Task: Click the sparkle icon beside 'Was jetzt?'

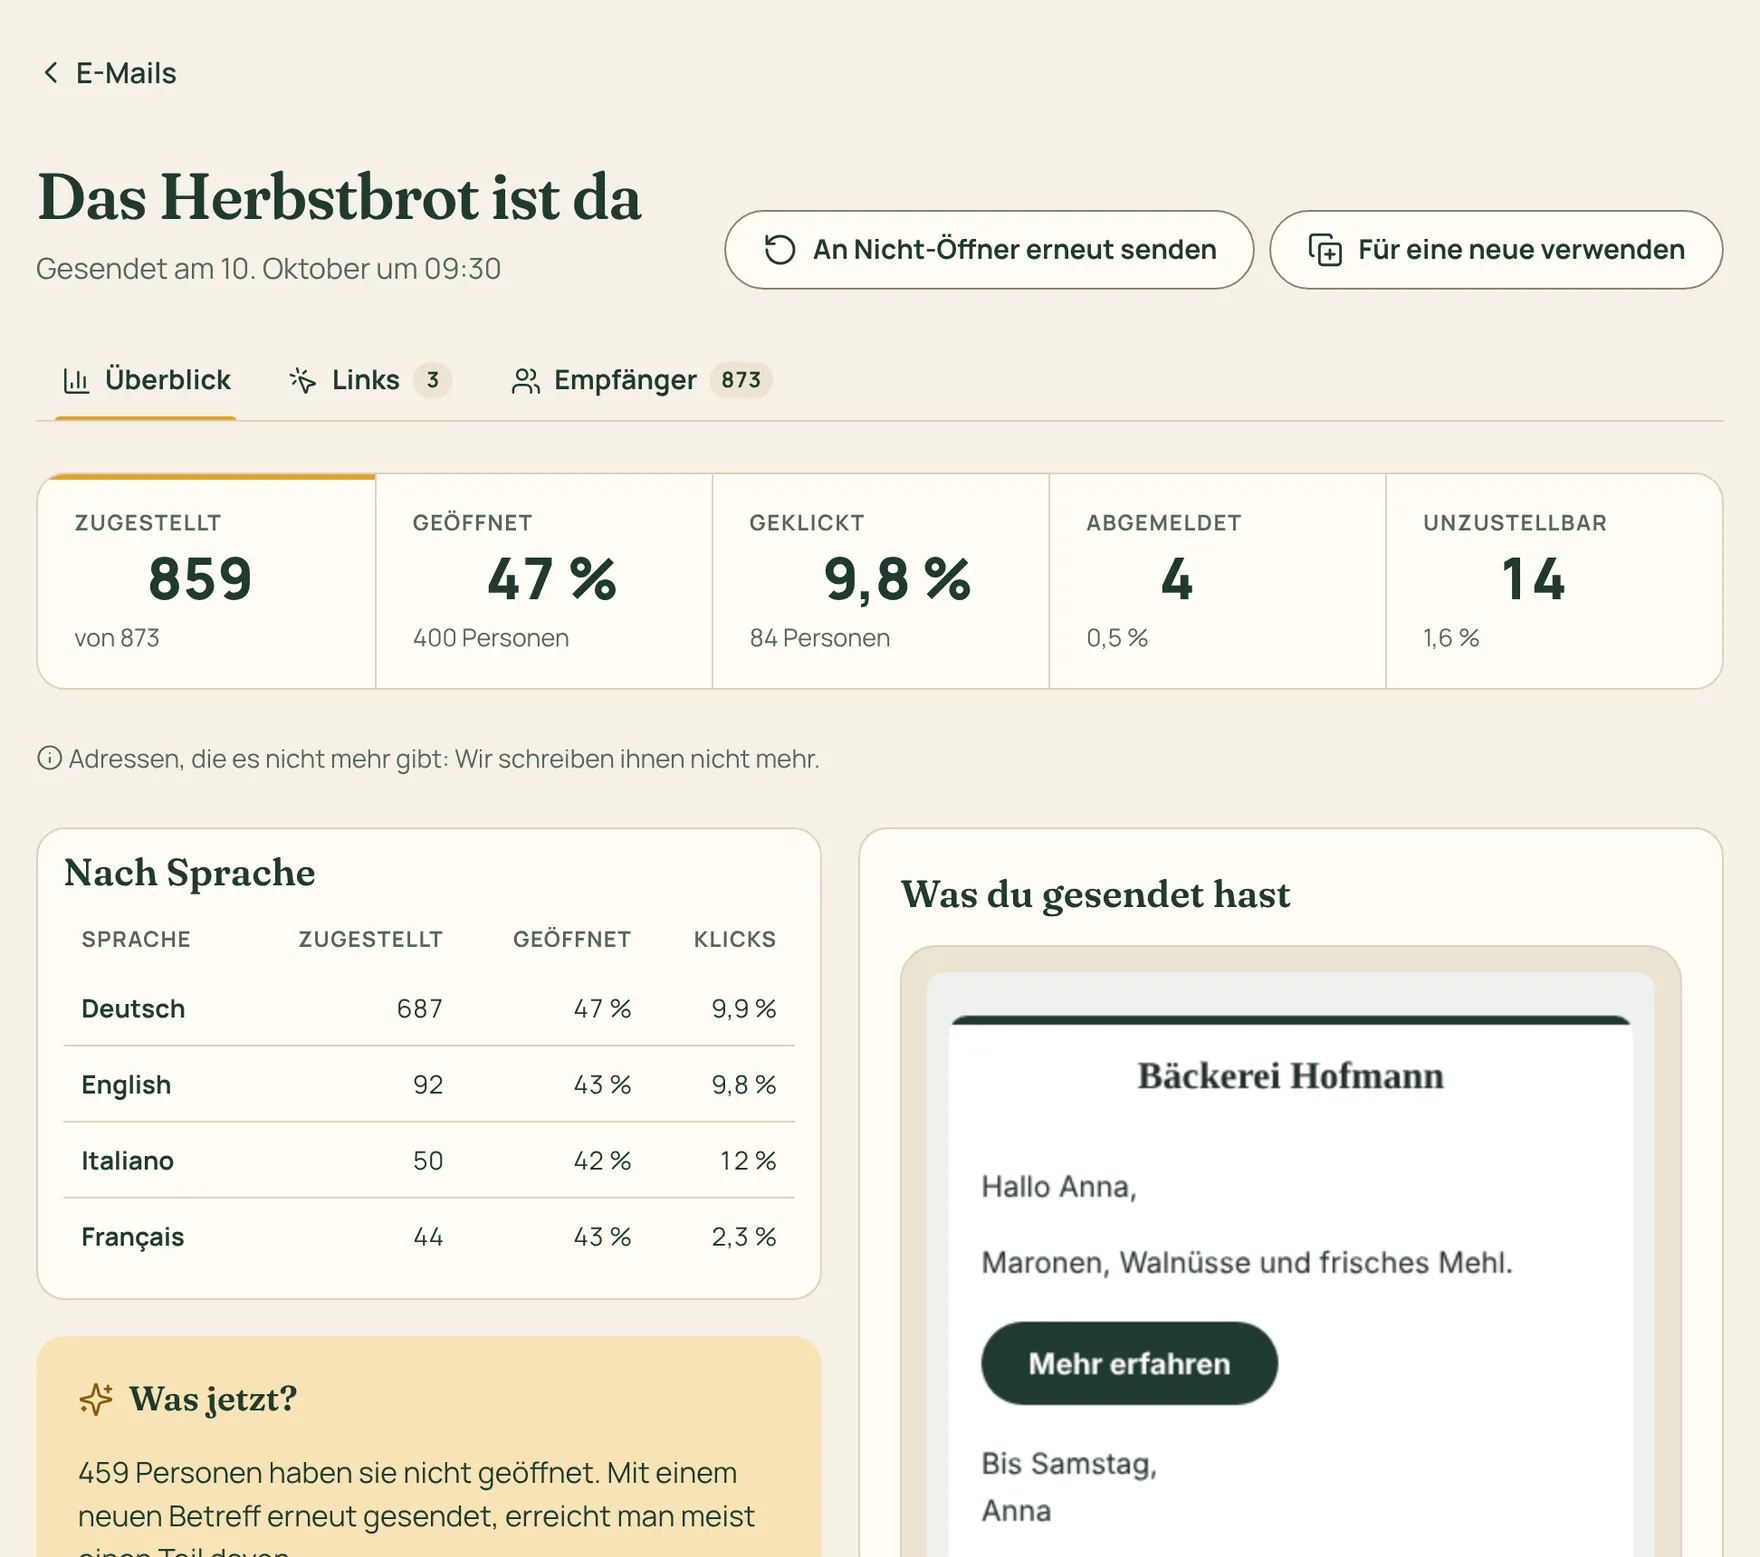Action: click(96, 1399)
